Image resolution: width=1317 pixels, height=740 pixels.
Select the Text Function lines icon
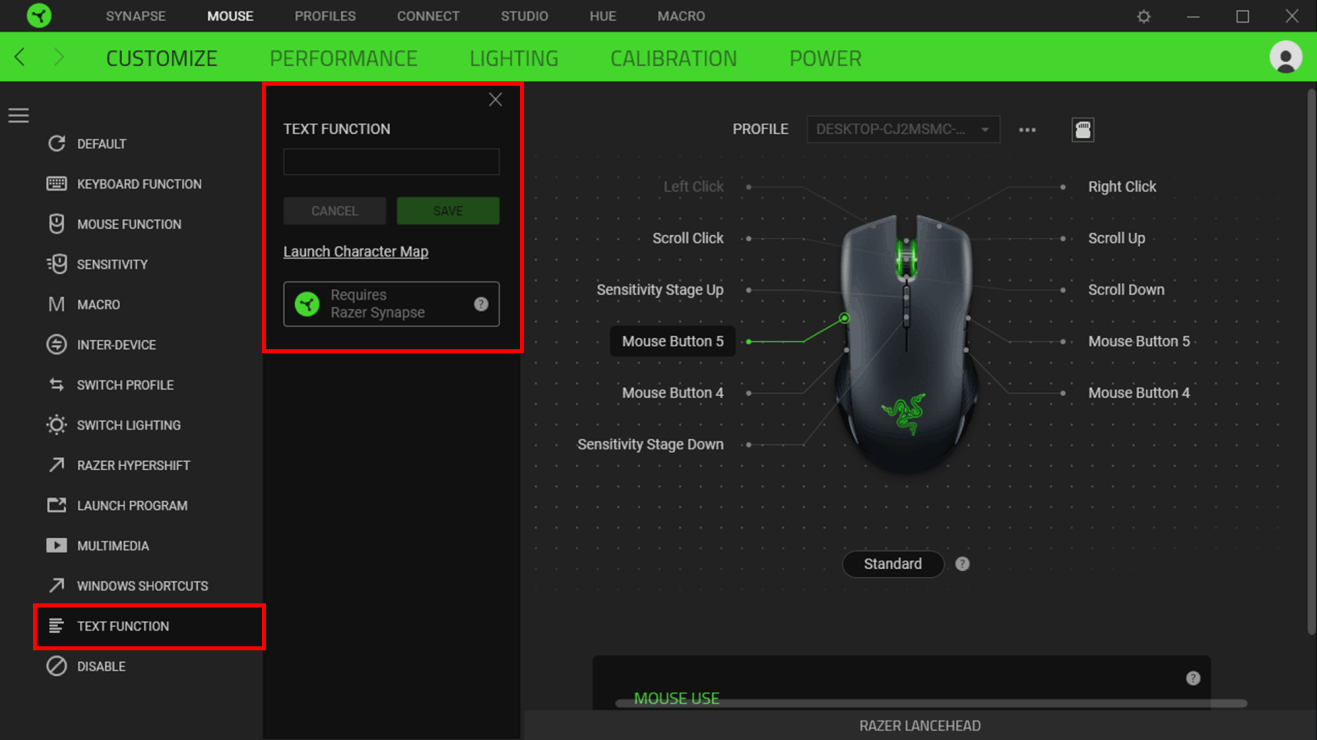tap(56, 626)
